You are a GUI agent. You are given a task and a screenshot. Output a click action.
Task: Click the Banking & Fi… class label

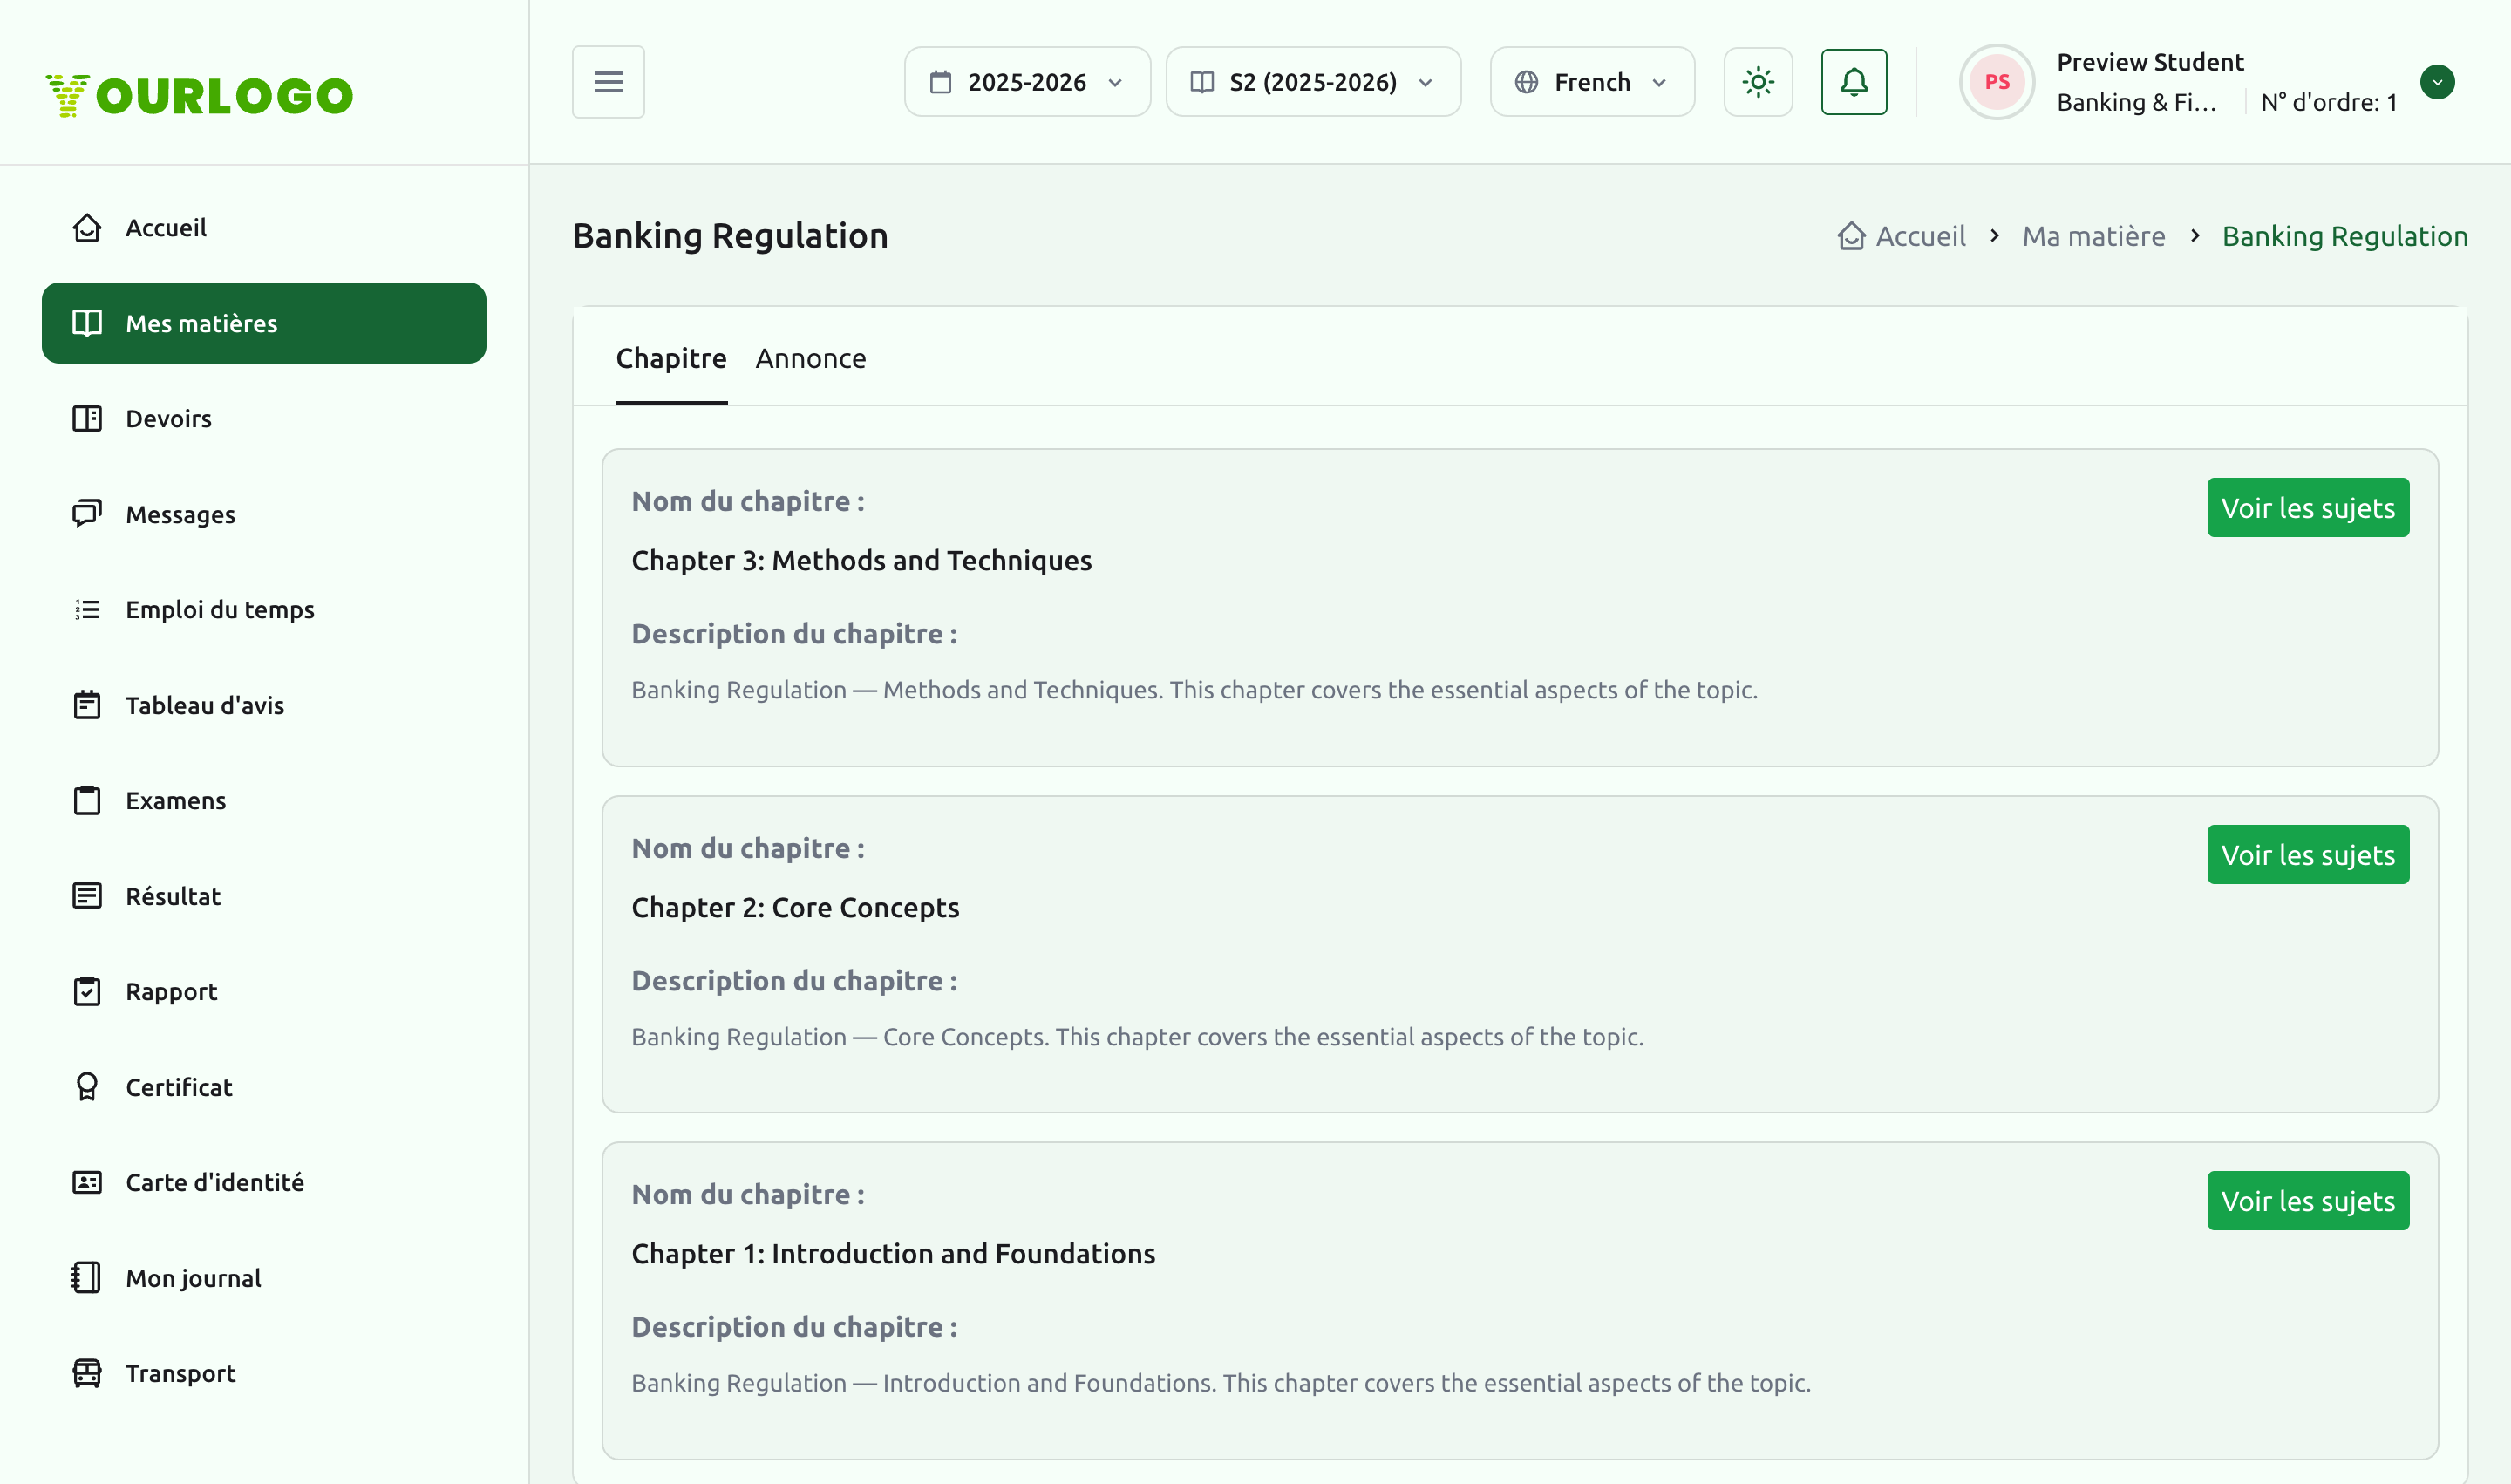click(2136, 102)
